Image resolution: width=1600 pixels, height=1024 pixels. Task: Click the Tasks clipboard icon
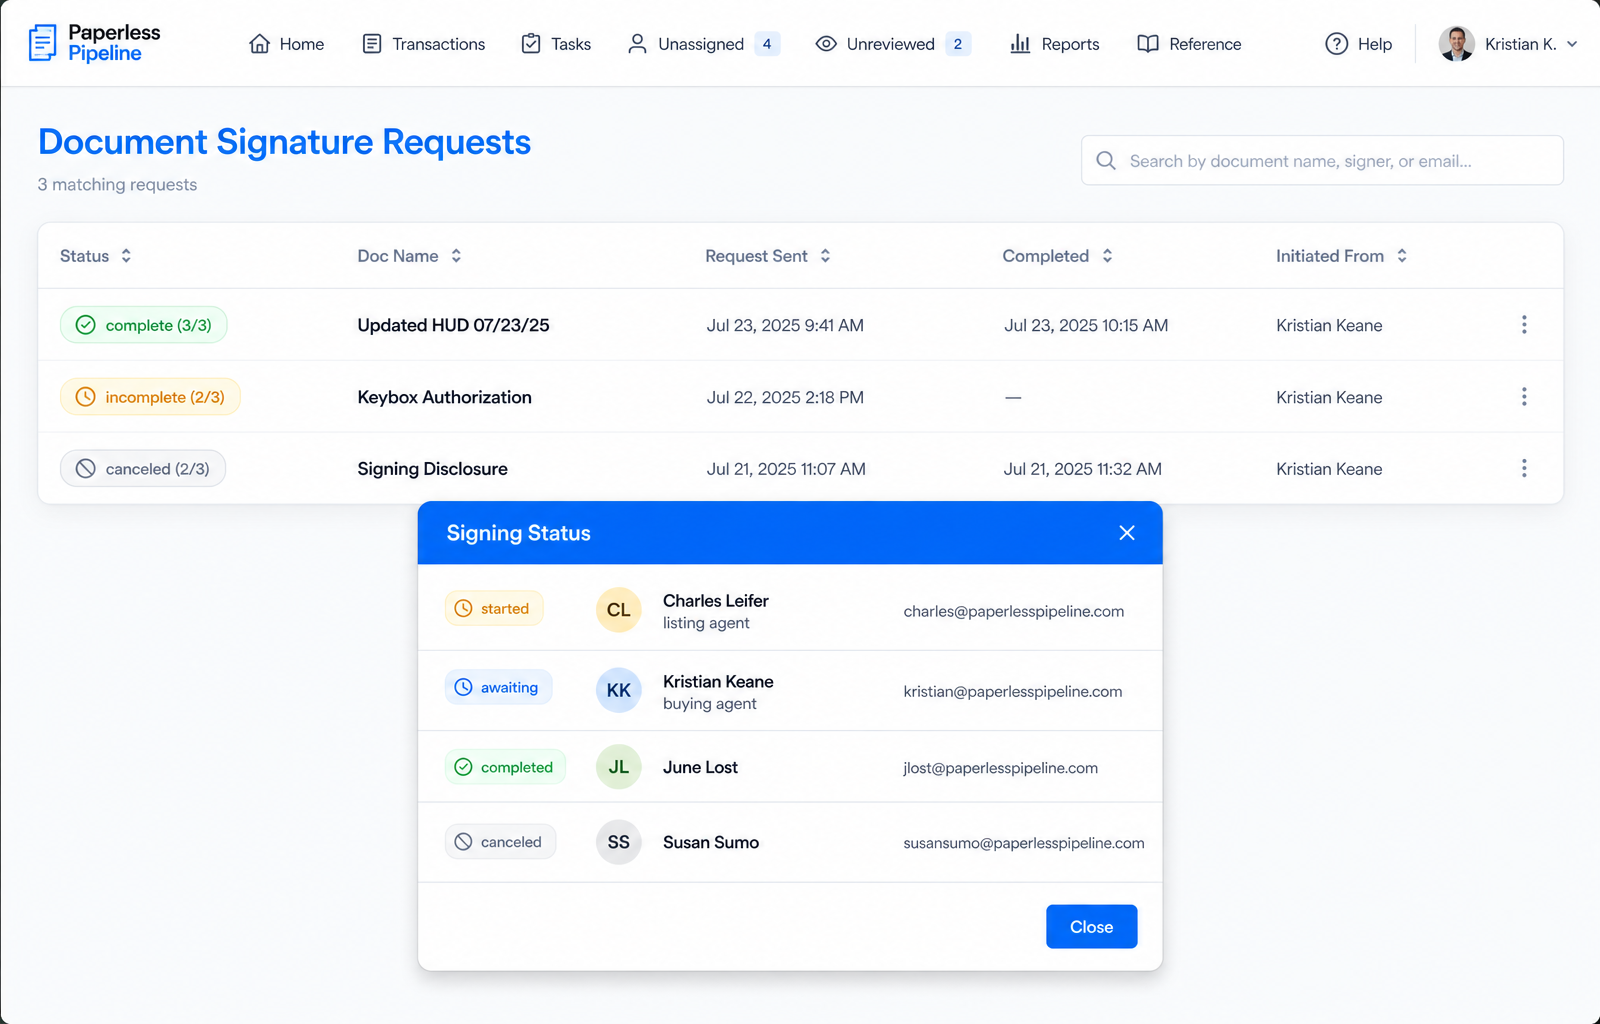[x=531, y=44]
